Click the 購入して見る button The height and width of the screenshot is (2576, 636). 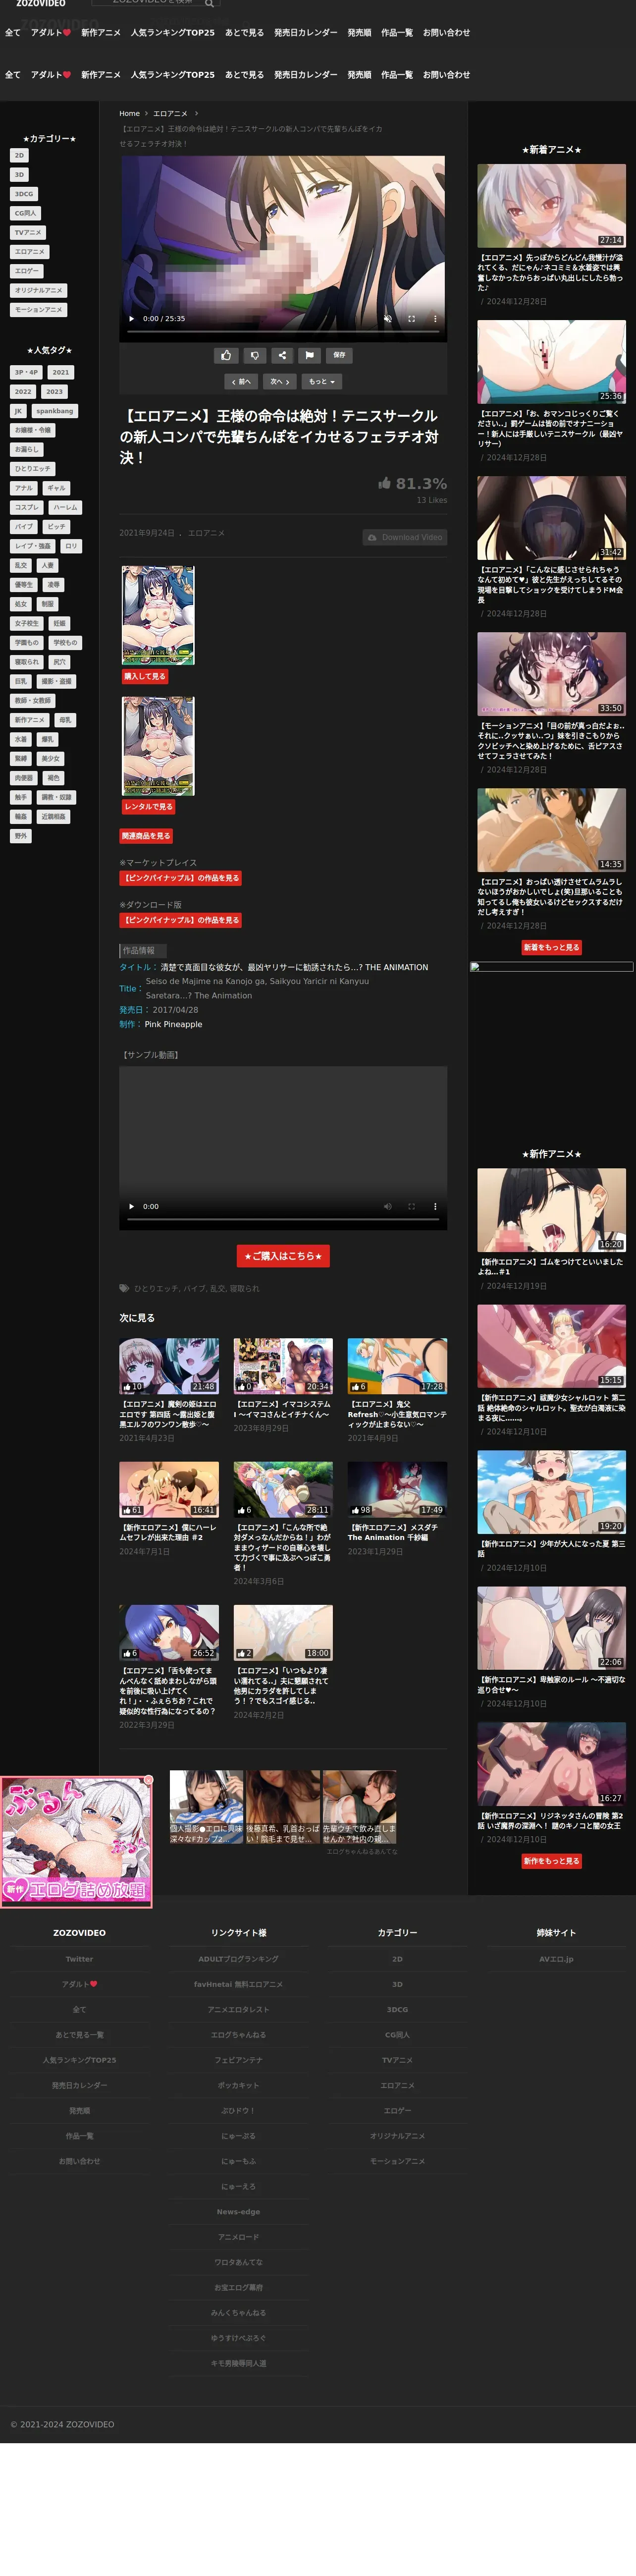point(145,676)
